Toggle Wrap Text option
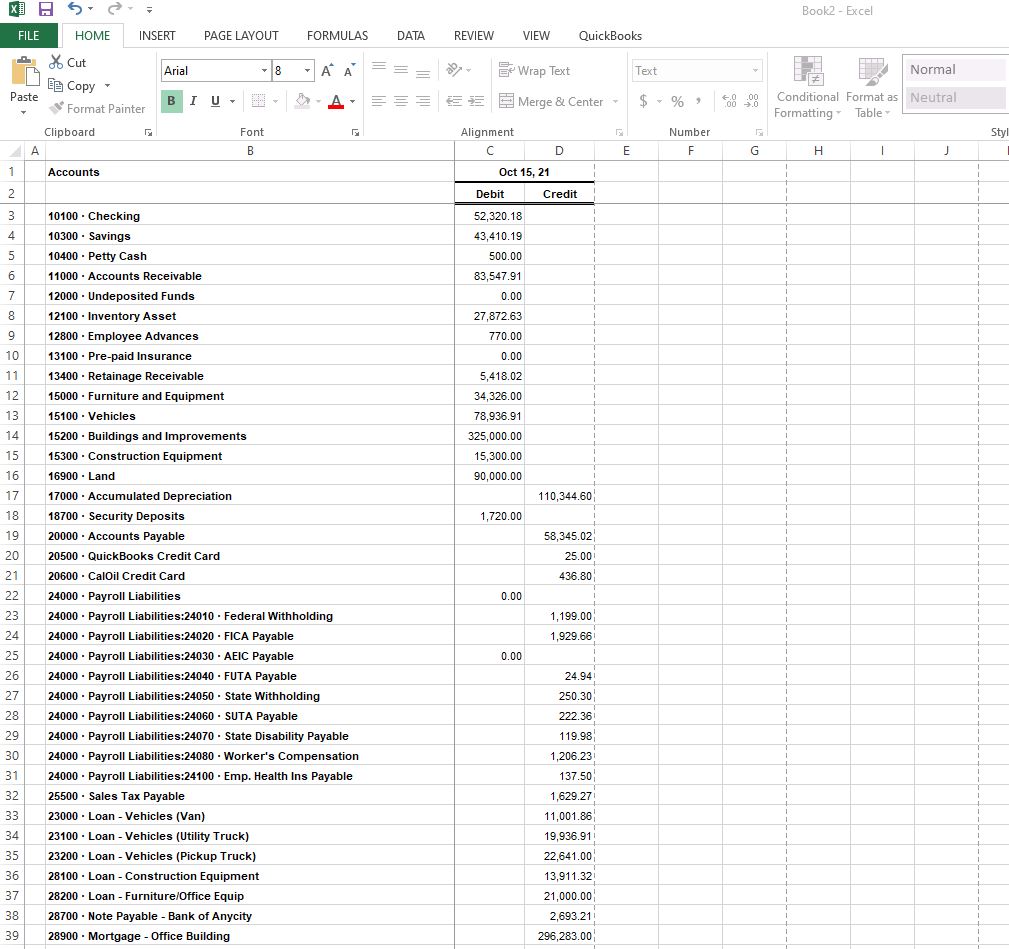This screenshot has height=949, width=1009. coord(535,70)
